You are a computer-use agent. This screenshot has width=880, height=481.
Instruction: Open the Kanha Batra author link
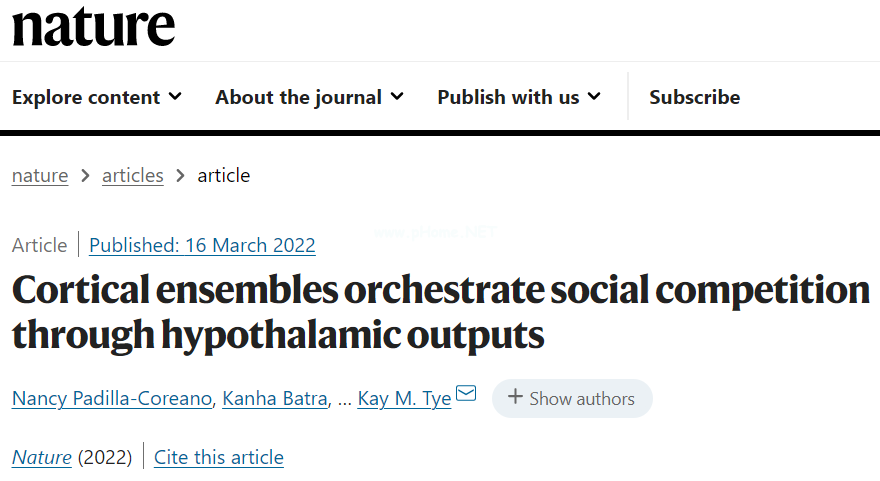275,398
